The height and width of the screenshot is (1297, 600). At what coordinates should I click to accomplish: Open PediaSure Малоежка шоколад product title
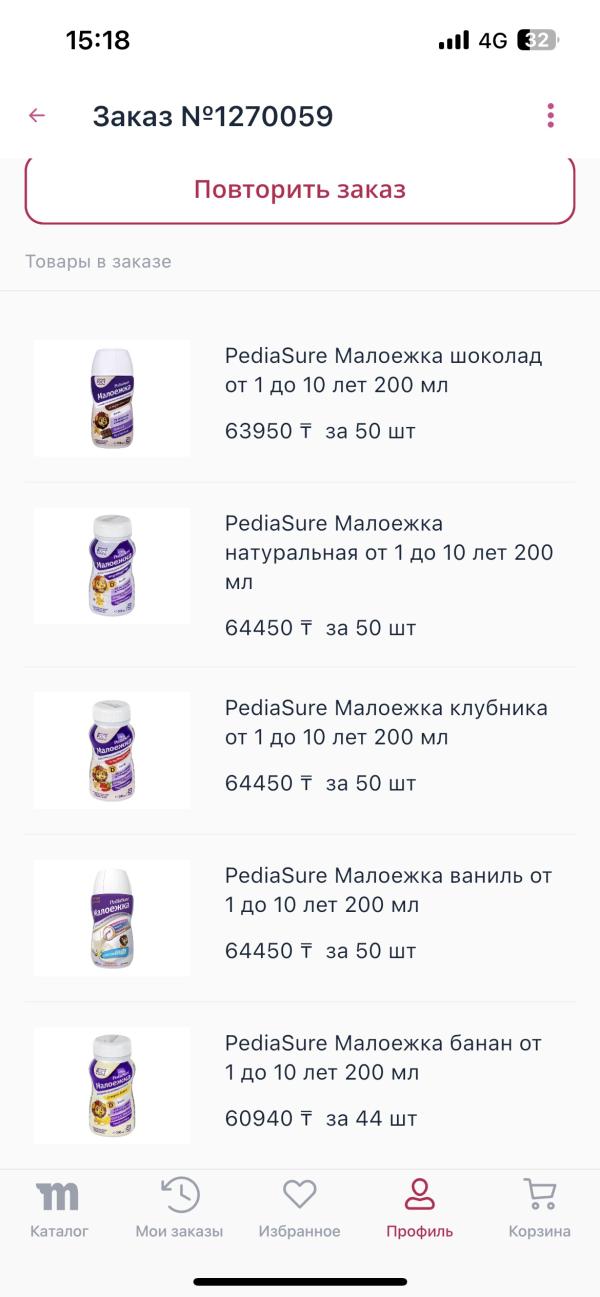[384, 370]
